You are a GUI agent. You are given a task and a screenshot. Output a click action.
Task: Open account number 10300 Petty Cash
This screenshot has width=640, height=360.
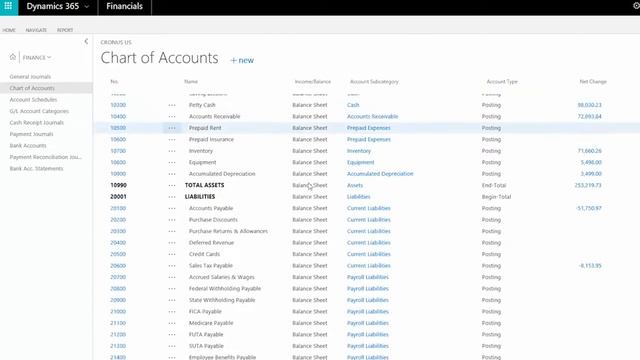118,105
